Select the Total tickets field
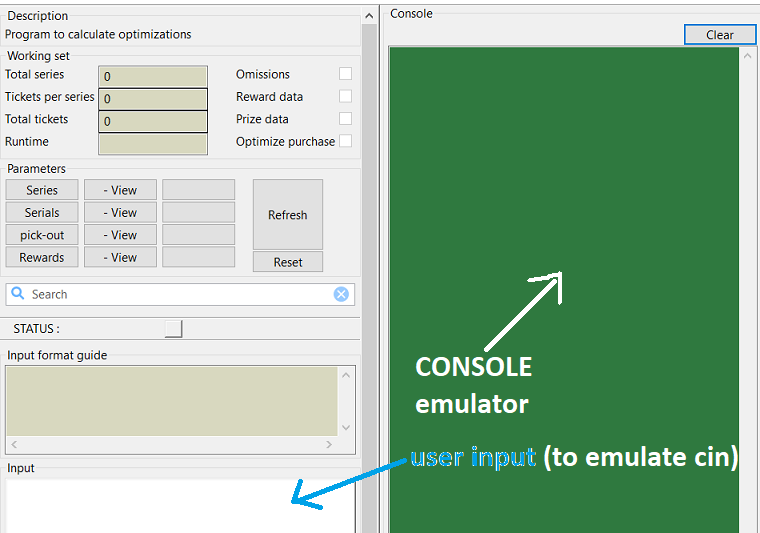 pos(153,121)
